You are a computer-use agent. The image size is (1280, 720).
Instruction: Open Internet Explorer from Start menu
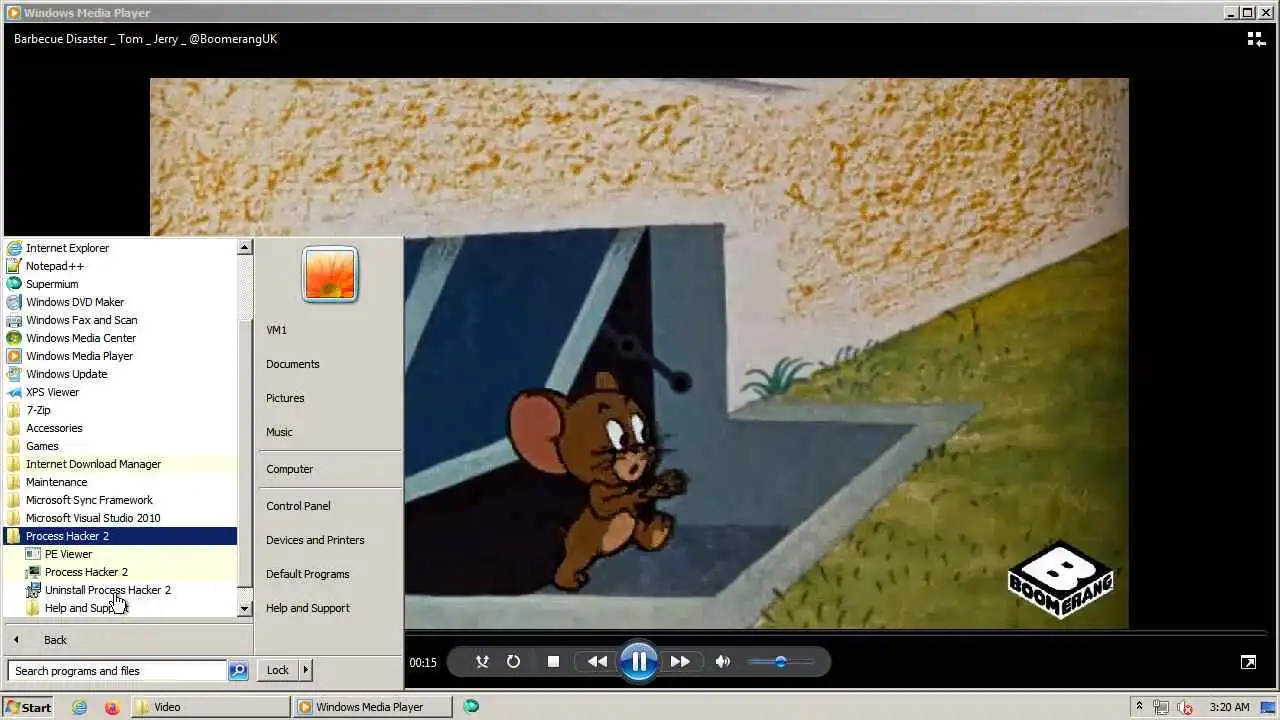(121, 248)
